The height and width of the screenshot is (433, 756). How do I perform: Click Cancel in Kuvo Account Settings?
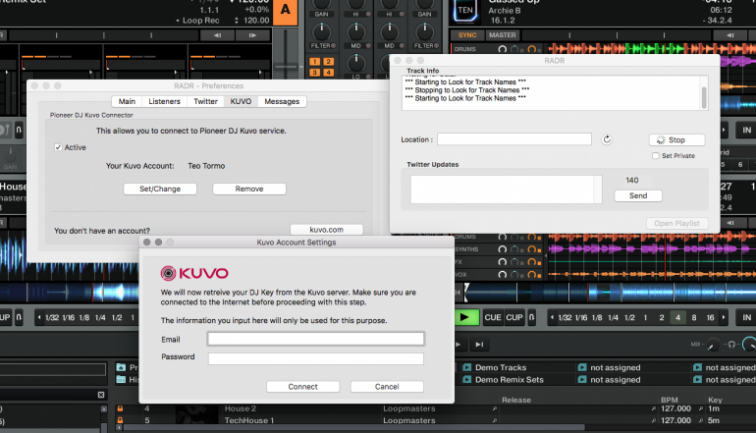point(387,386)
